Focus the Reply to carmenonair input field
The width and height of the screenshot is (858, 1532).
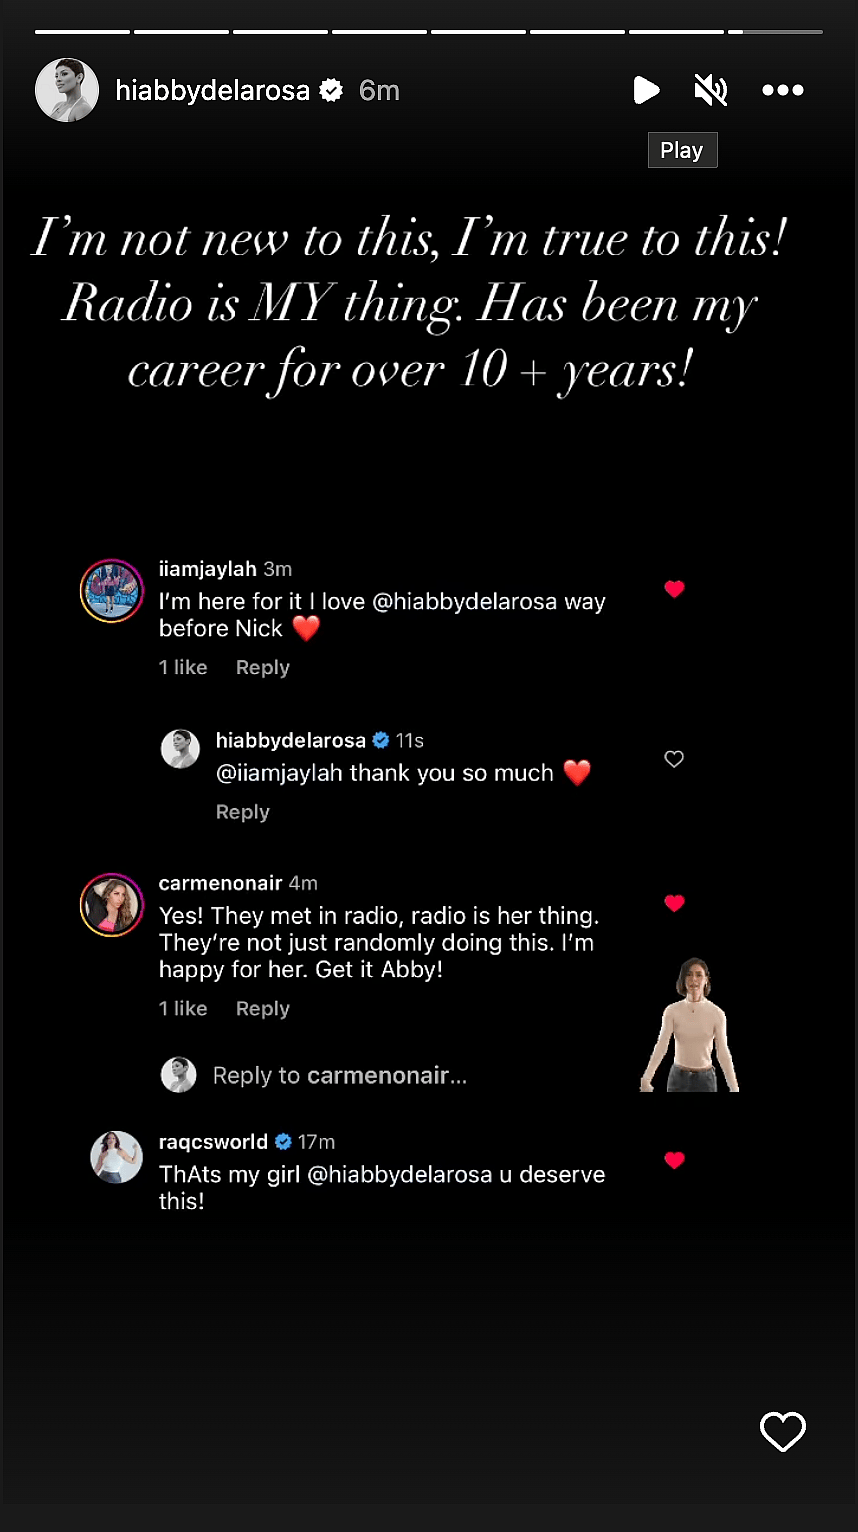tap(340, 1076)
